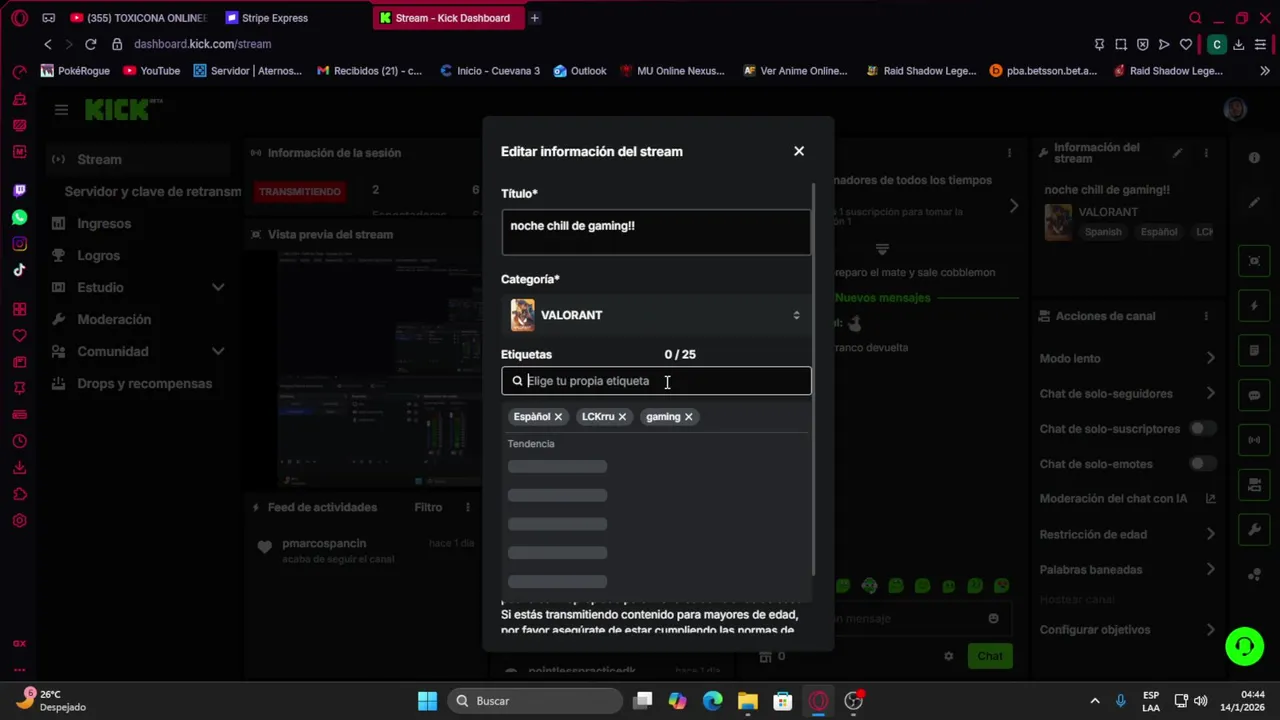Open YouTube bookmark
The image size is (1280, 720).
[151, 71]
